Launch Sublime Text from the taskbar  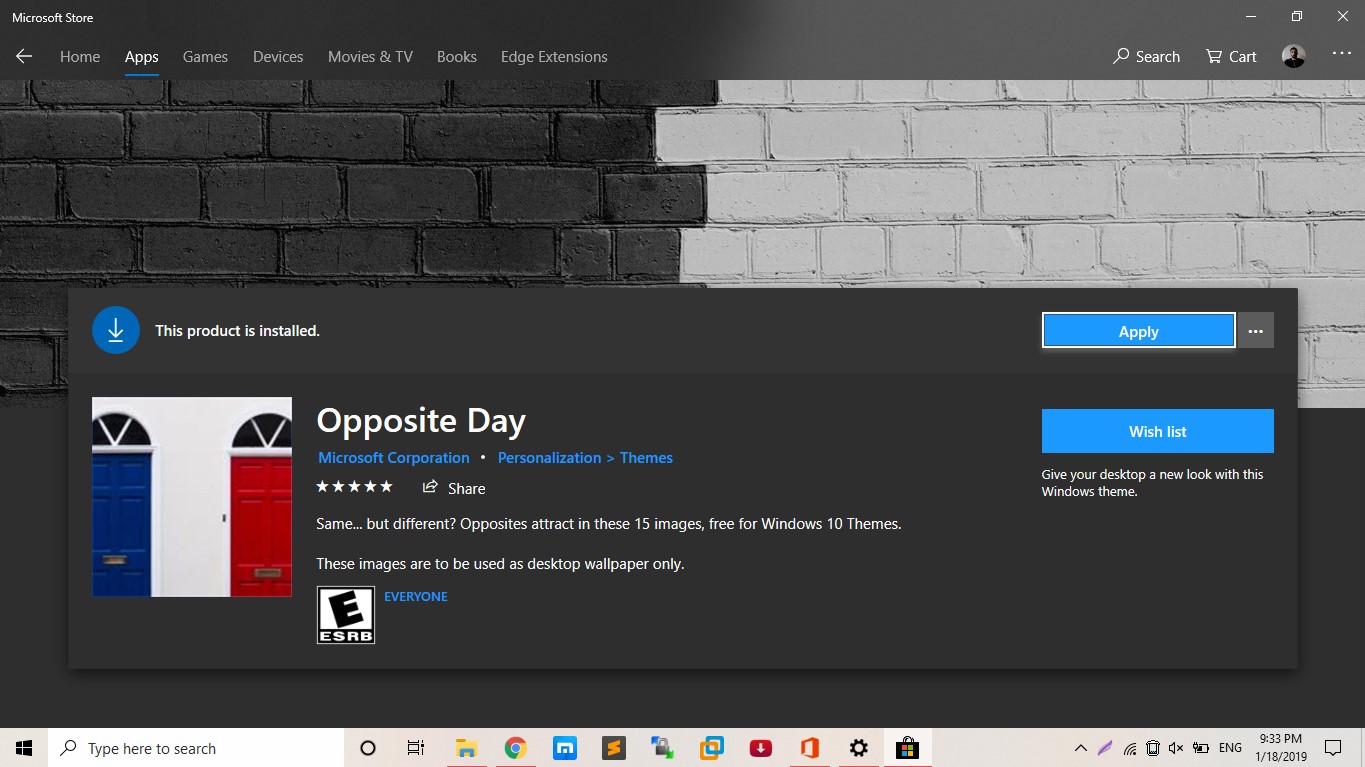(613, 747)
